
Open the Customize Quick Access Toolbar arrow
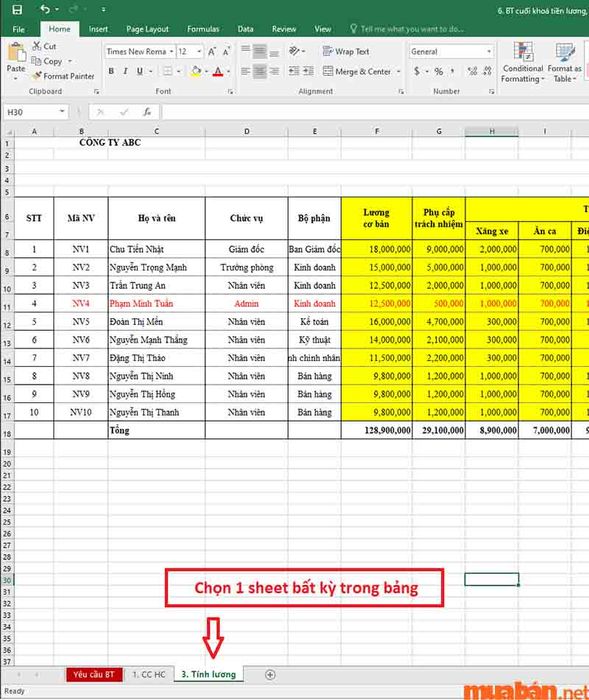tap(104, 9)
